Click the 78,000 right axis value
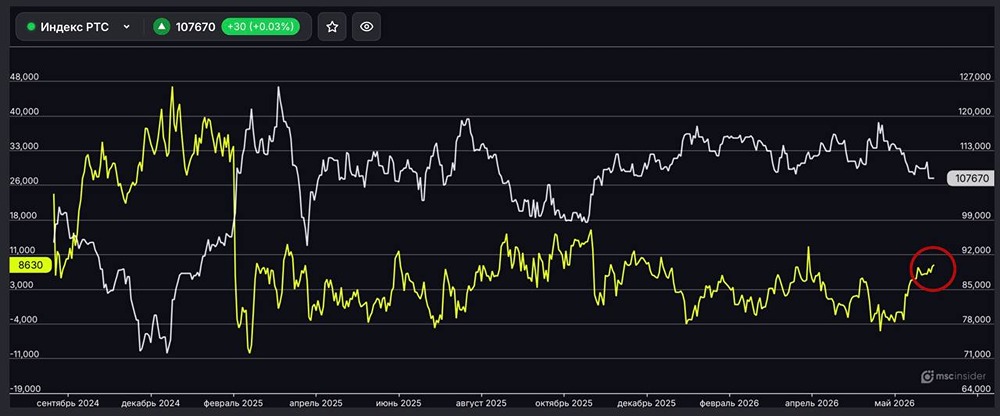 (977, 320)
